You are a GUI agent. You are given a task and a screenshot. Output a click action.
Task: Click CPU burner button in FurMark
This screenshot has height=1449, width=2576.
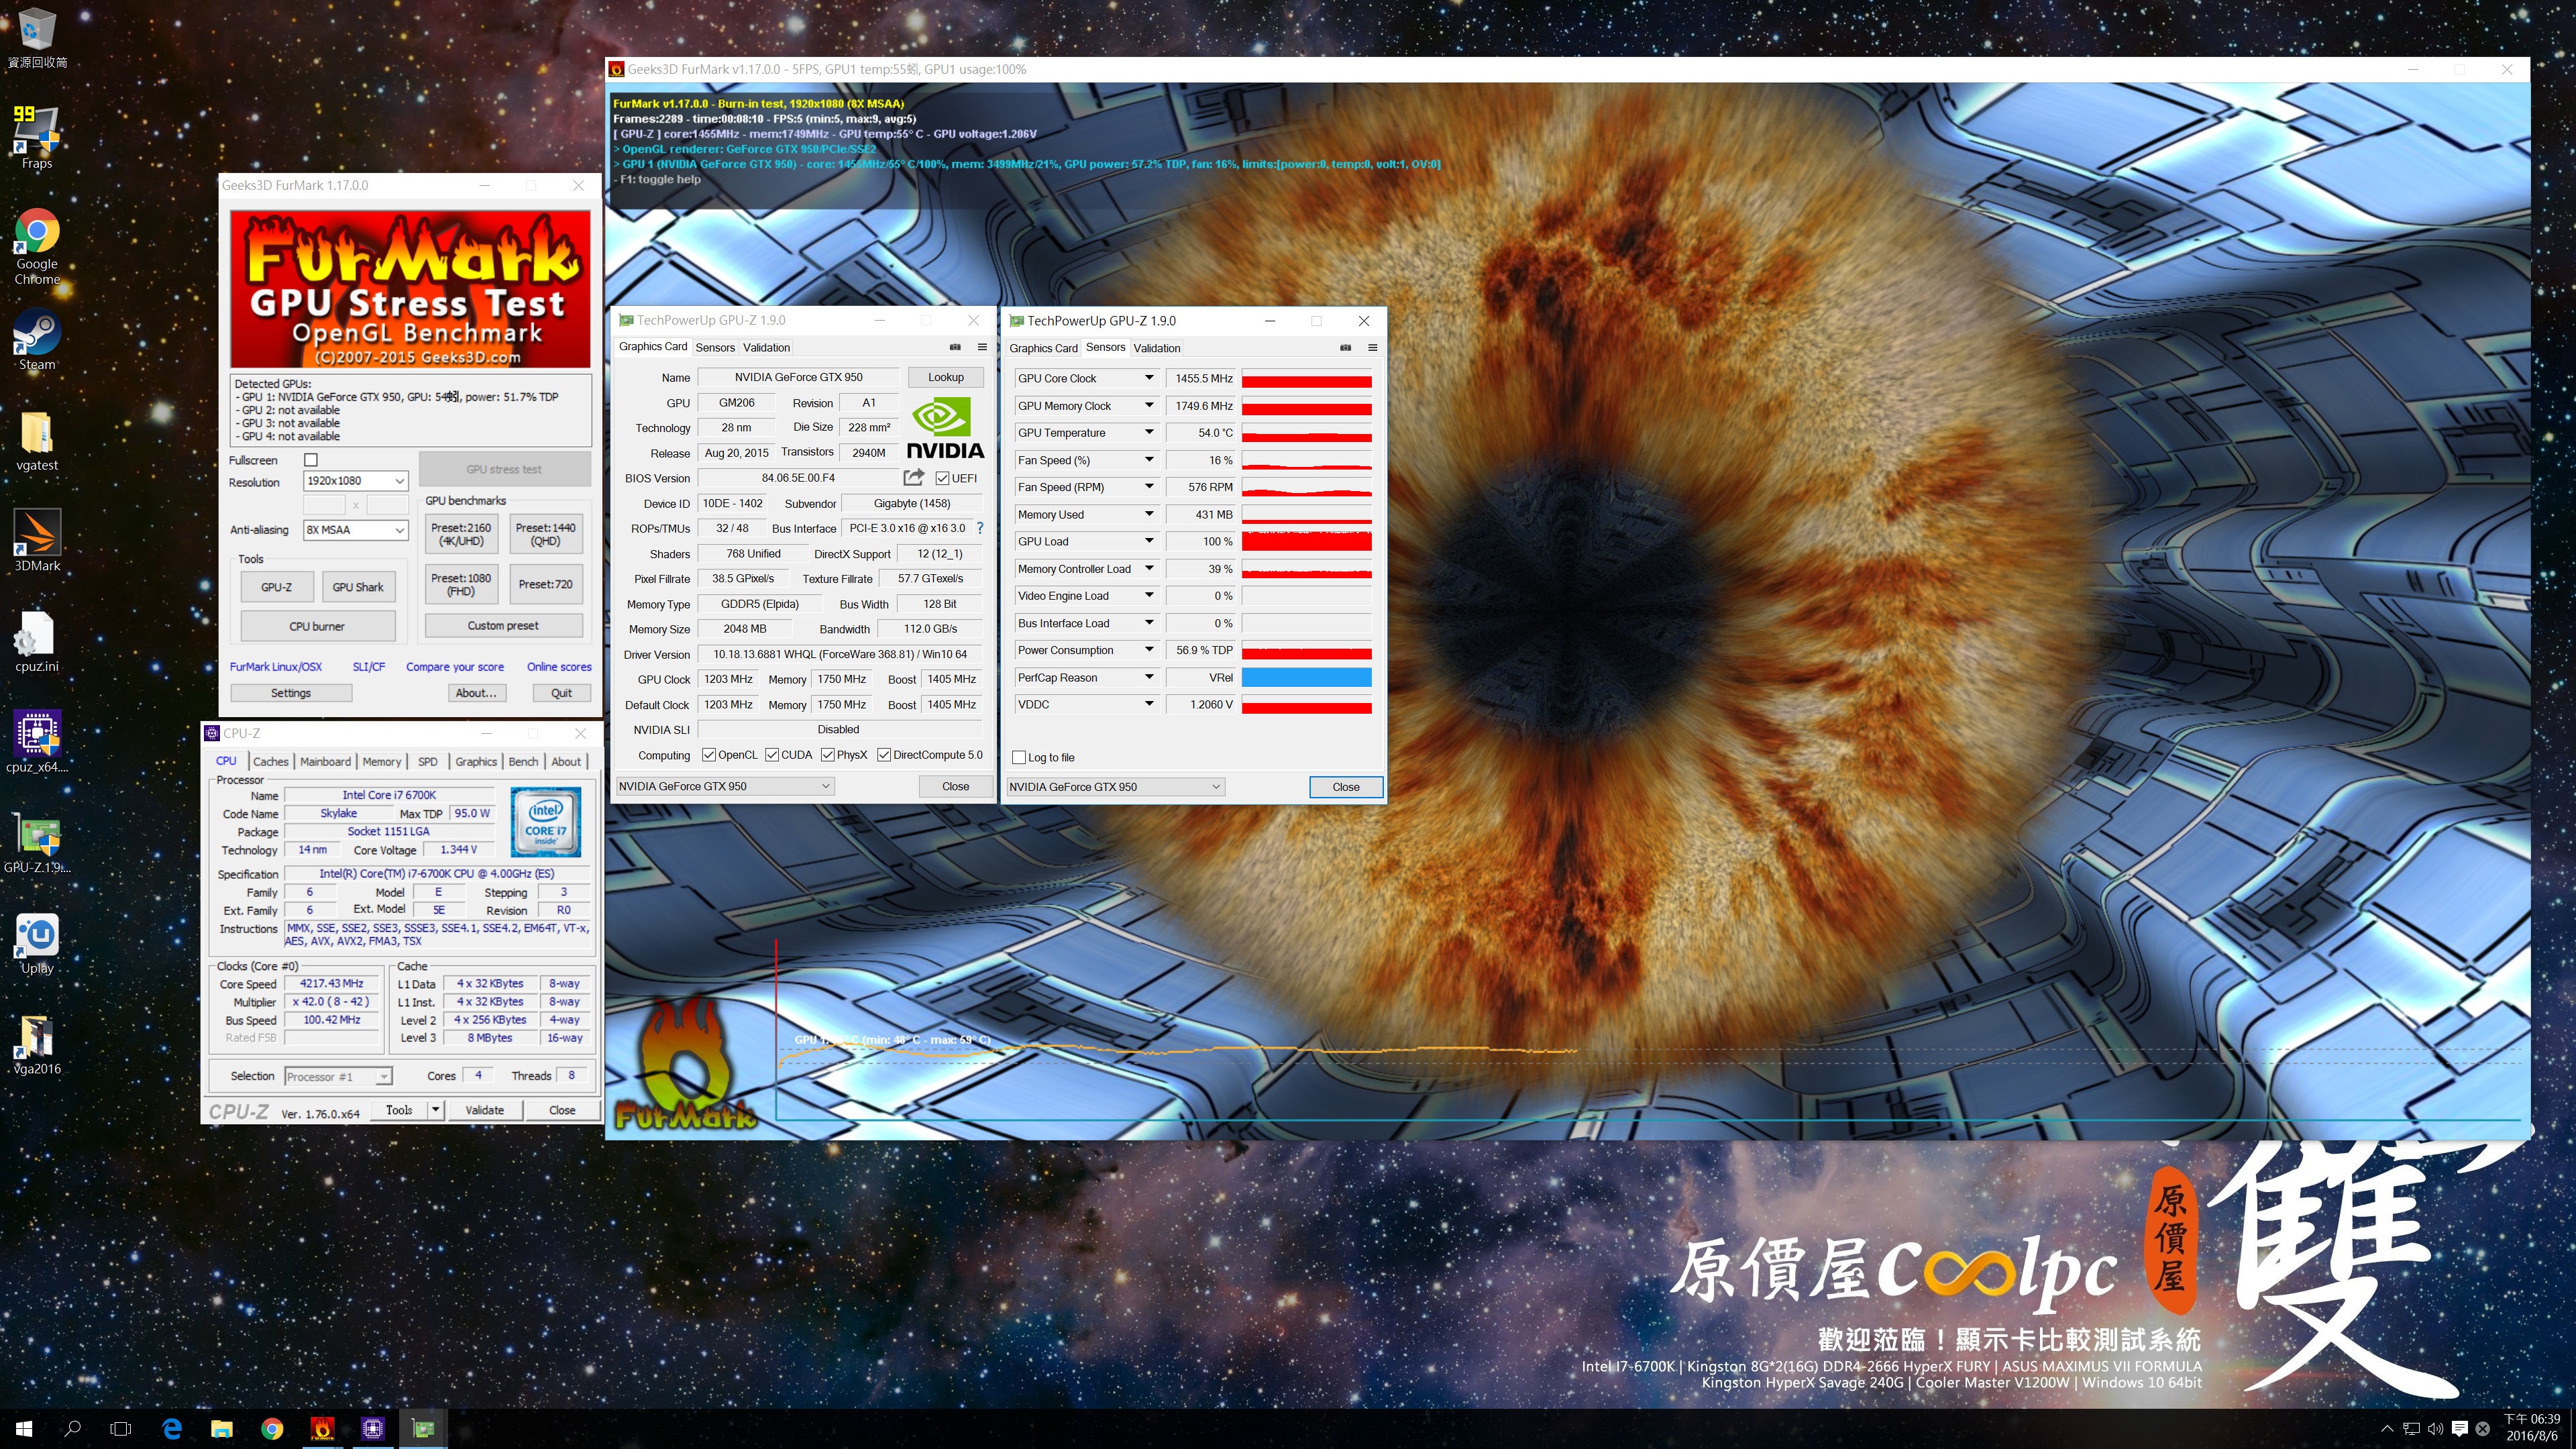point(317,626)
